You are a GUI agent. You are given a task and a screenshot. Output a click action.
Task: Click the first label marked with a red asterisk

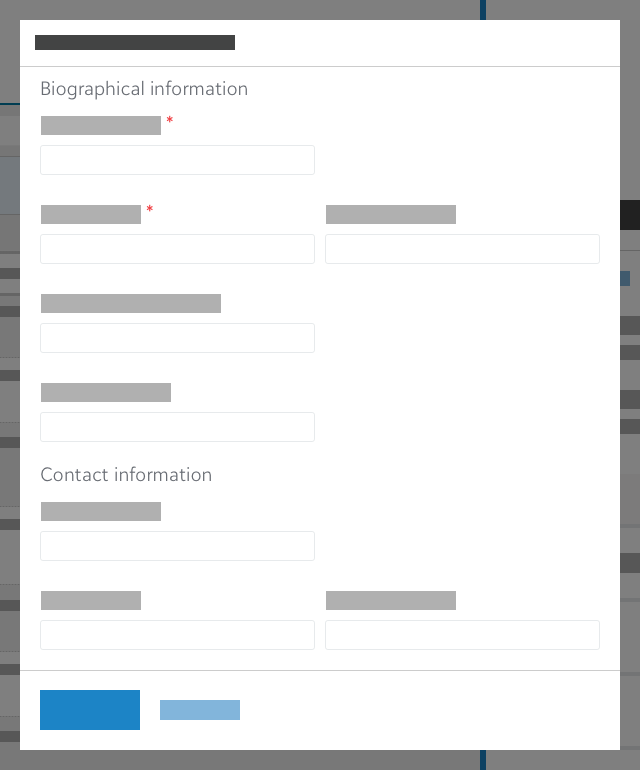[101, 125]
